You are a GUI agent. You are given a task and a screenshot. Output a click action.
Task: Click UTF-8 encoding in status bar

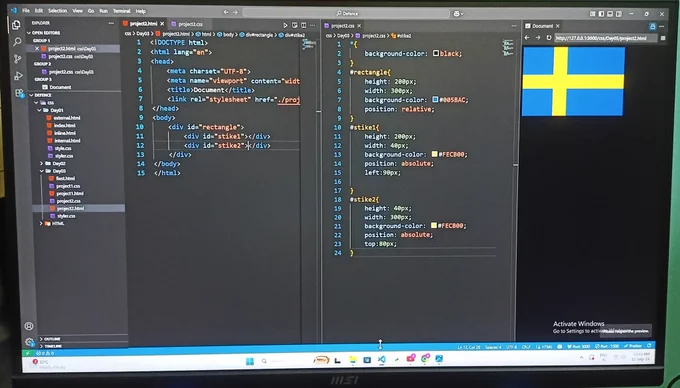512,347
